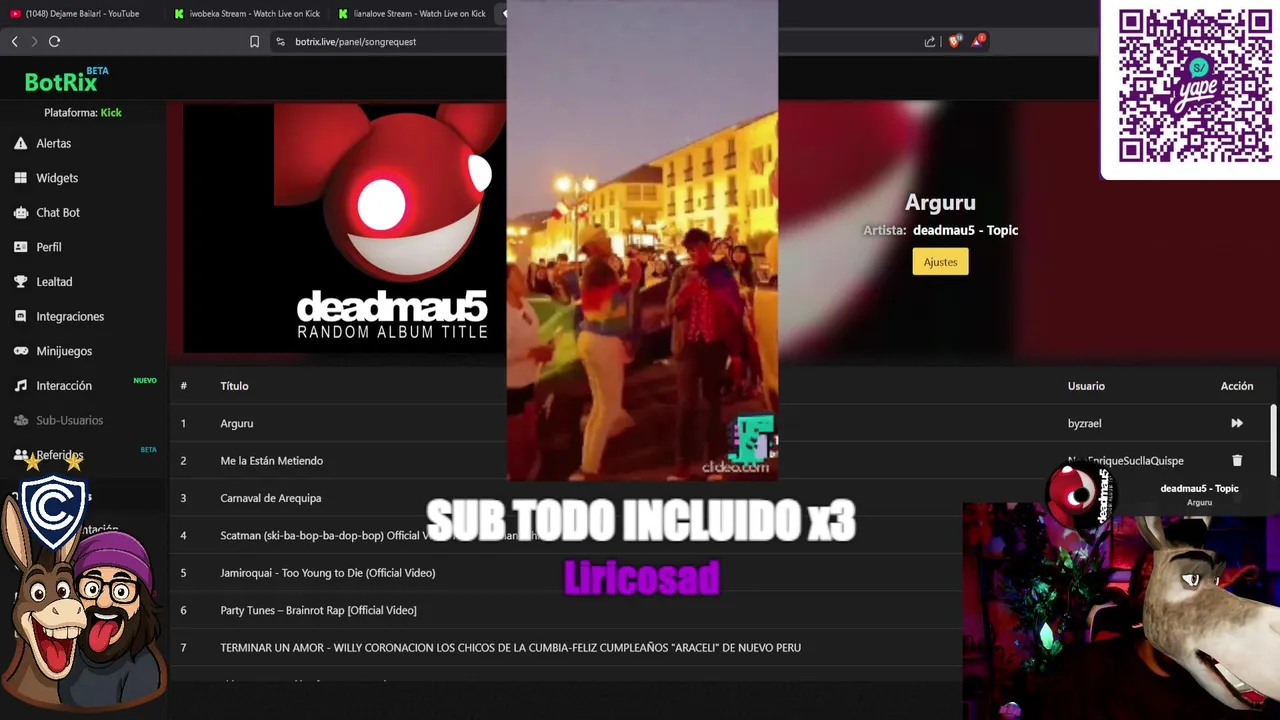Click user byzrael in the Arguru row
The width and height of the screenshot is (1280, 720).
click(1084, 423)
